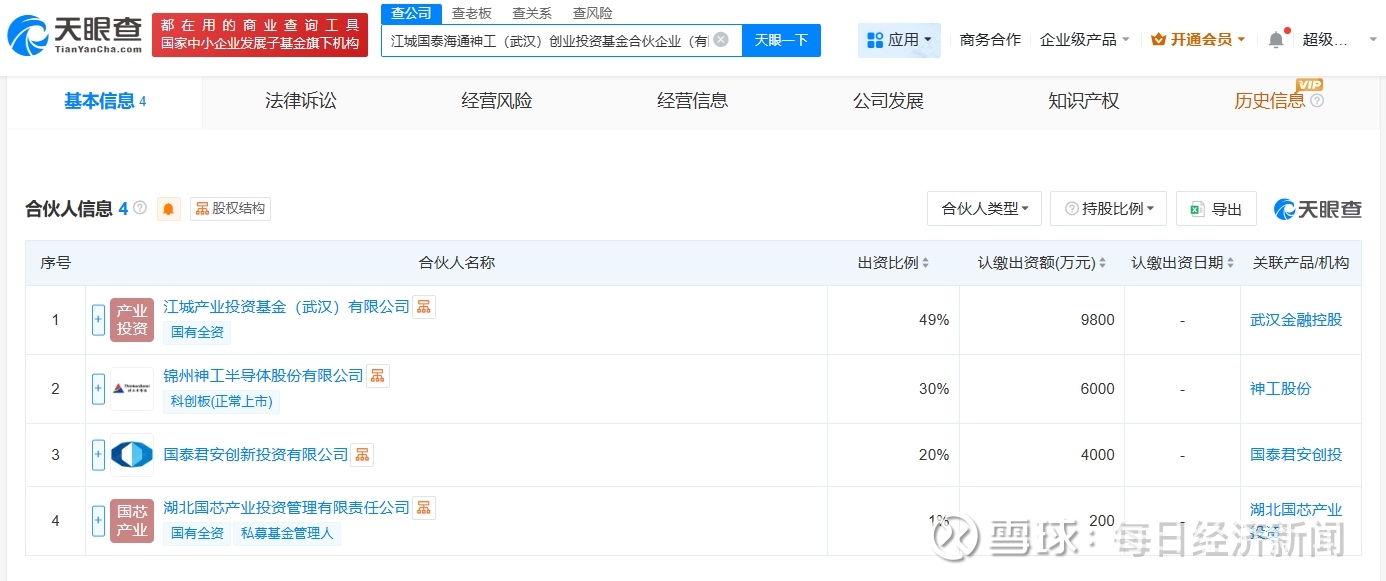Open equity structure icon for 江城产业投资基金
Image resolution: width=1386 pixels, height=581 pixels.
tap(424, 307)
